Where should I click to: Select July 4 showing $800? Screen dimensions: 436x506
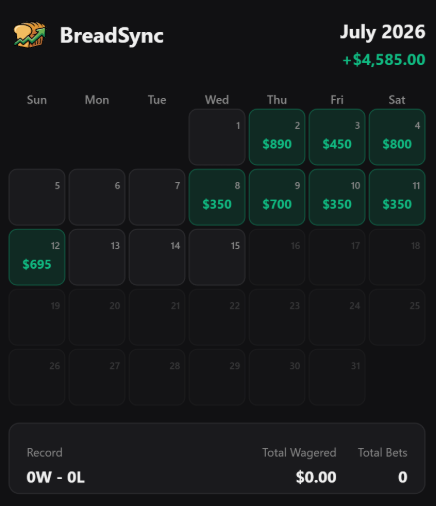click(x=397, y=137)
